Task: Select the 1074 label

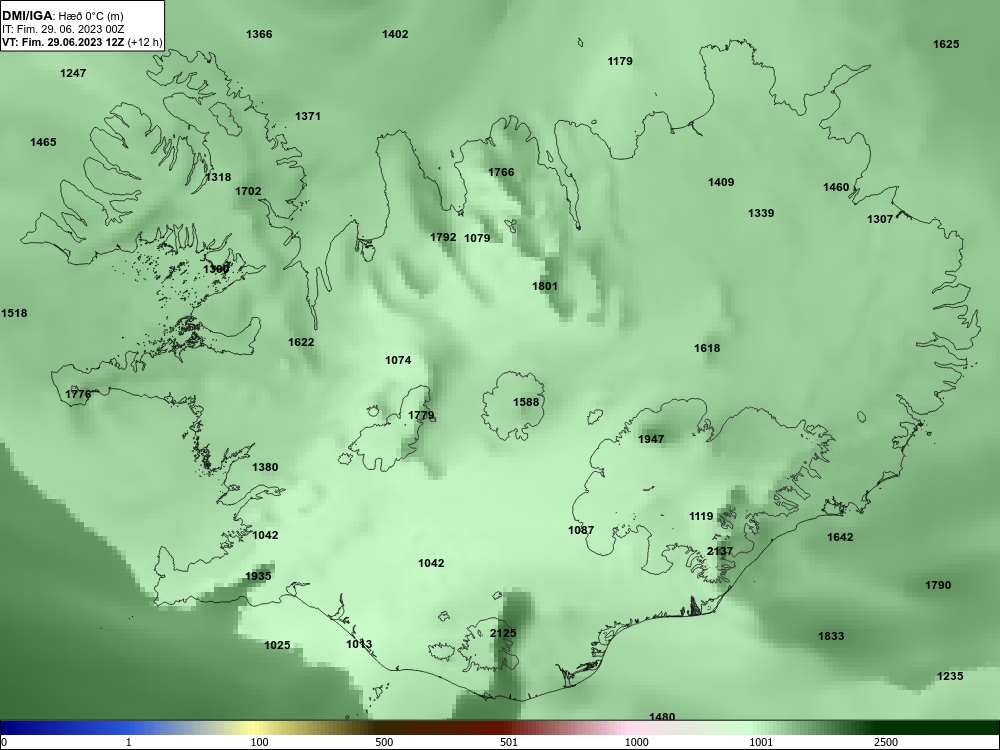Action: (398, 360)
